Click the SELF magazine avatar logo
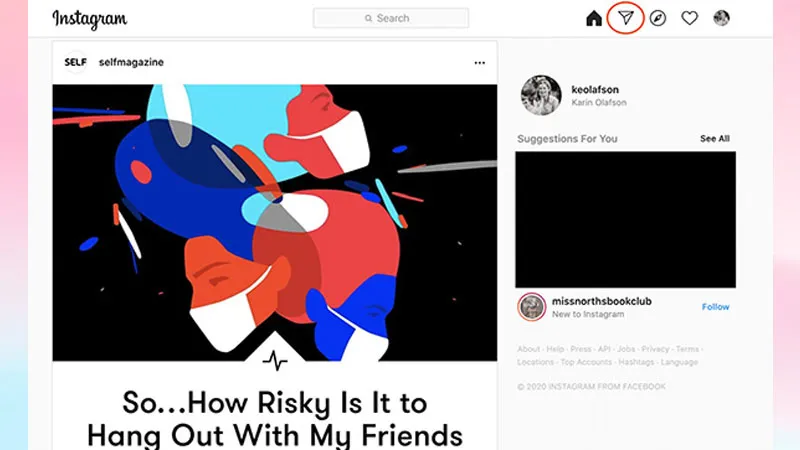The image size is (800, 450). 76,62
